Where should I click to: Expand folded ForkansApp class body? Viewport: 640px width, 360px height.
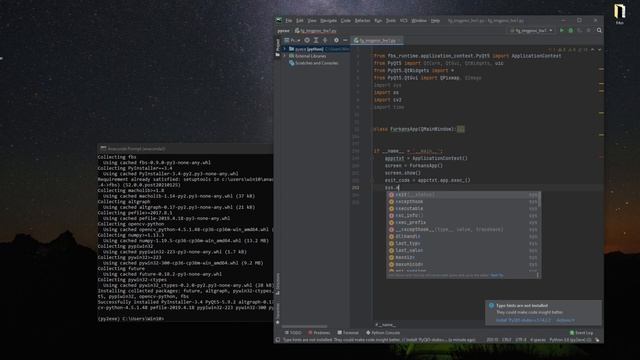460,129
